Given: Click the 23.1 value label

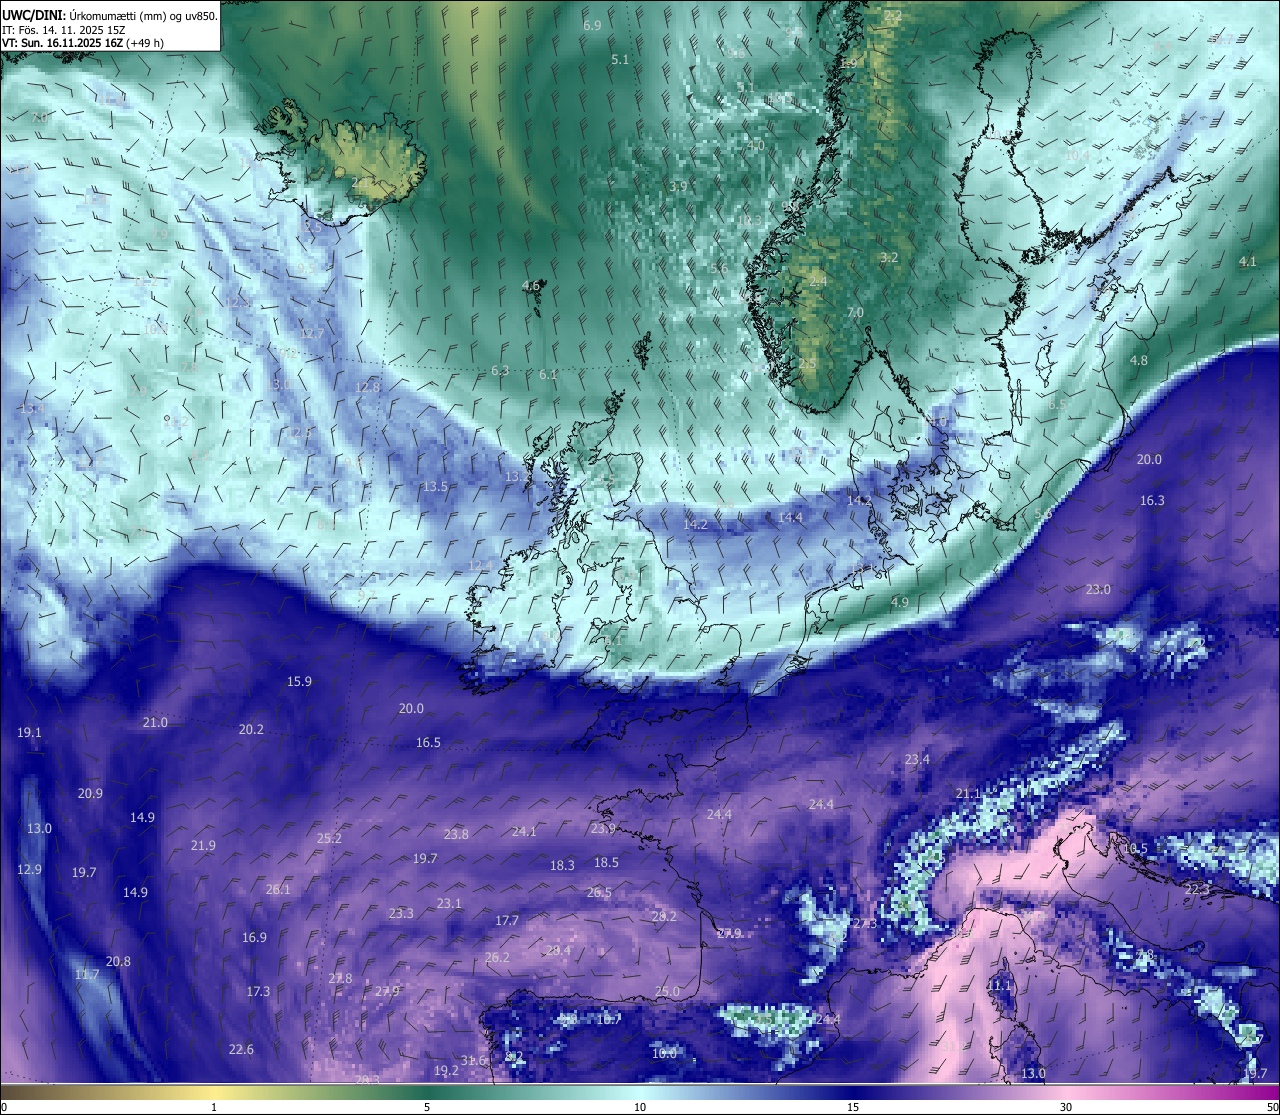Looking at the screenshot, I should (x=449, y=903).
